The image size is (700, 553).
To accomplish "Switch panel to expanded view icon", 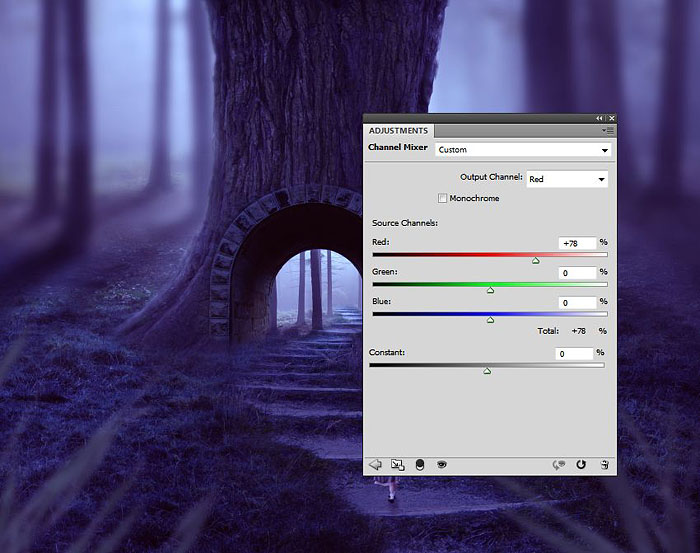I will [397, 464].
